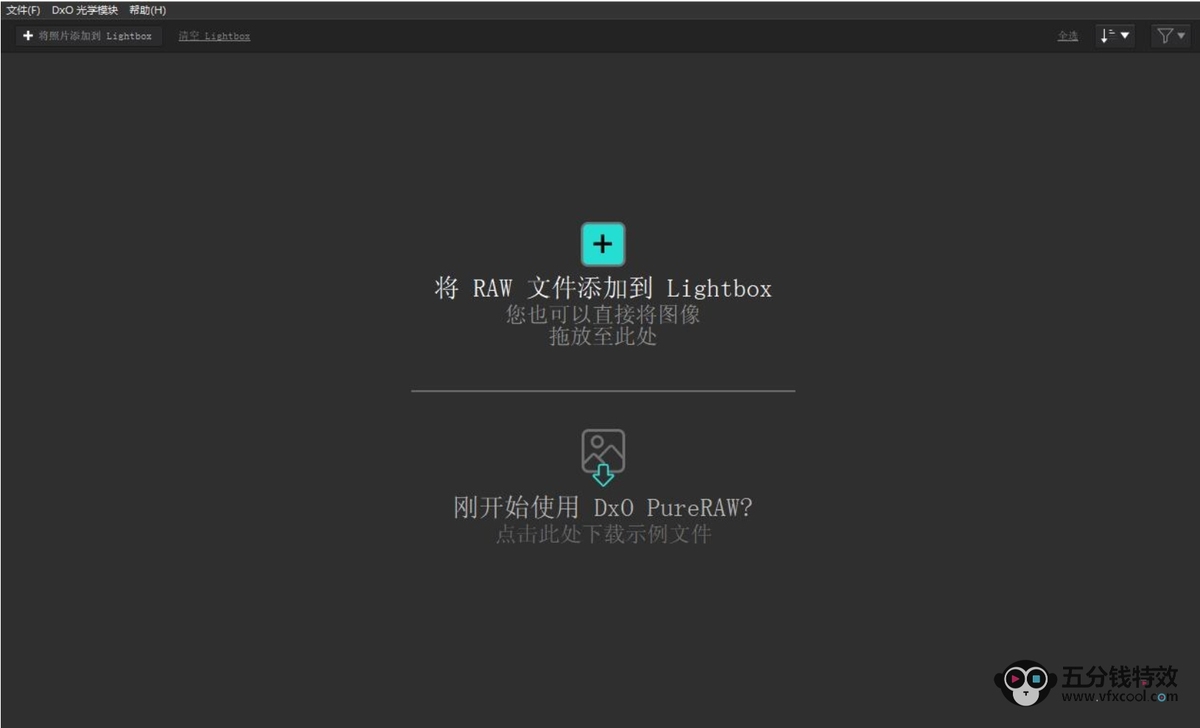Open the 文件(F) menu

coord(23,10)
